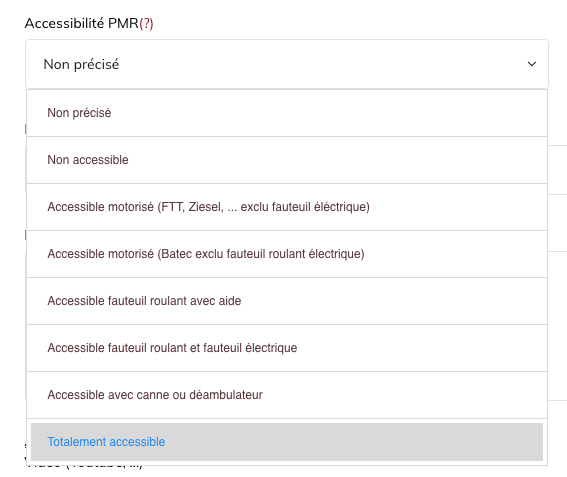Pick the option excluding fauteuil éléctrique with Ziesel
Screen dimensions: 567x477
pyautogui.click(x=287, y=207)
